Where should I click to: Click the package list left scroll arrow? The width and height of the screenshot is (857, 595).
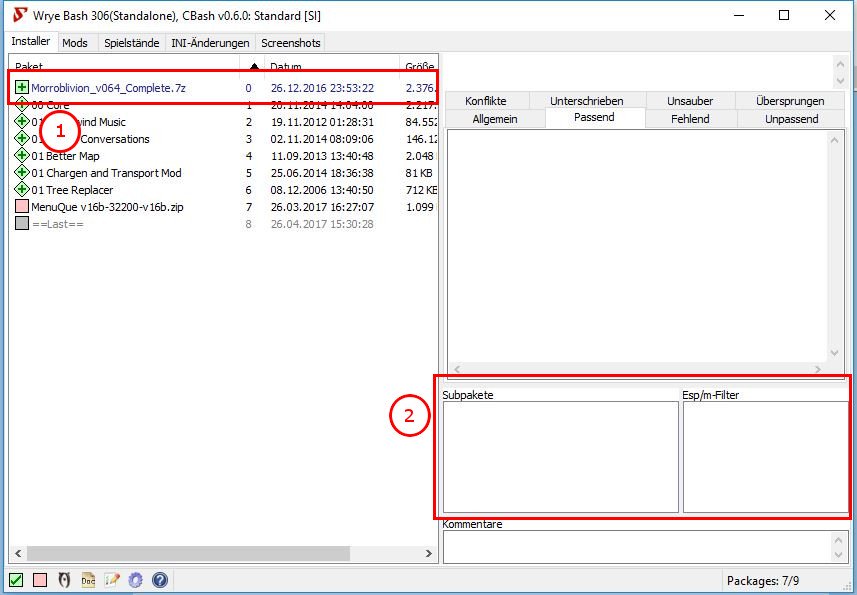pyautogui.click(x=18, y=553)
